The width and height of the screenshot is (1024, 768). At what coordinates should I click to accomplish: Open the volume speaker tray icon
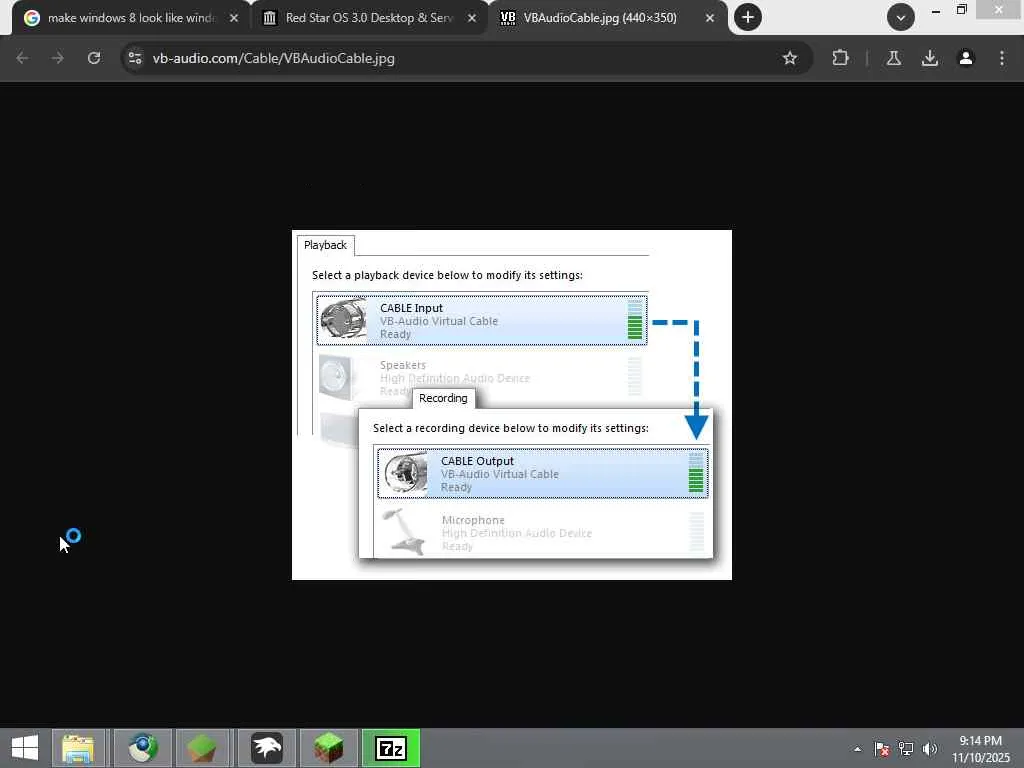[x=929, y=749]
